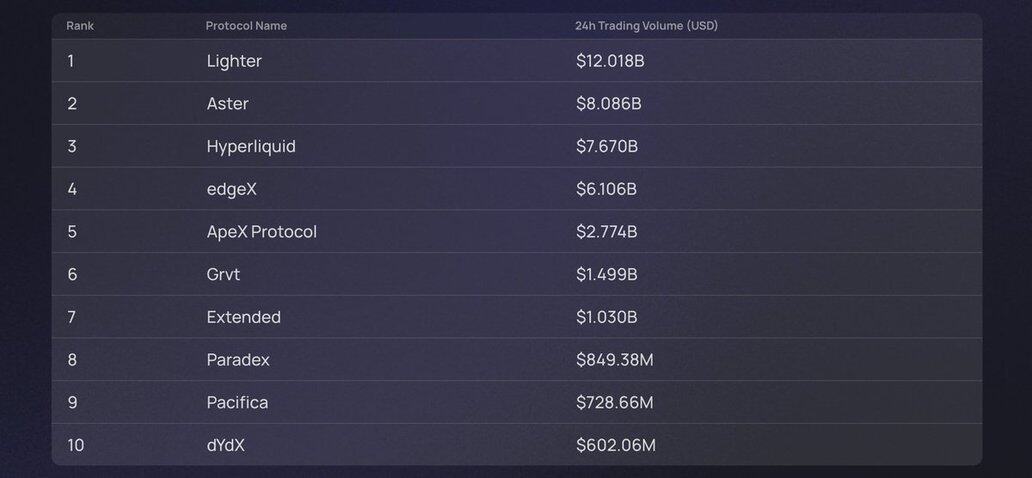Viewport: 1032px width, 478px height.
Task: Open the Hyperliquid protocol entry
Action: tap(251, 147)
